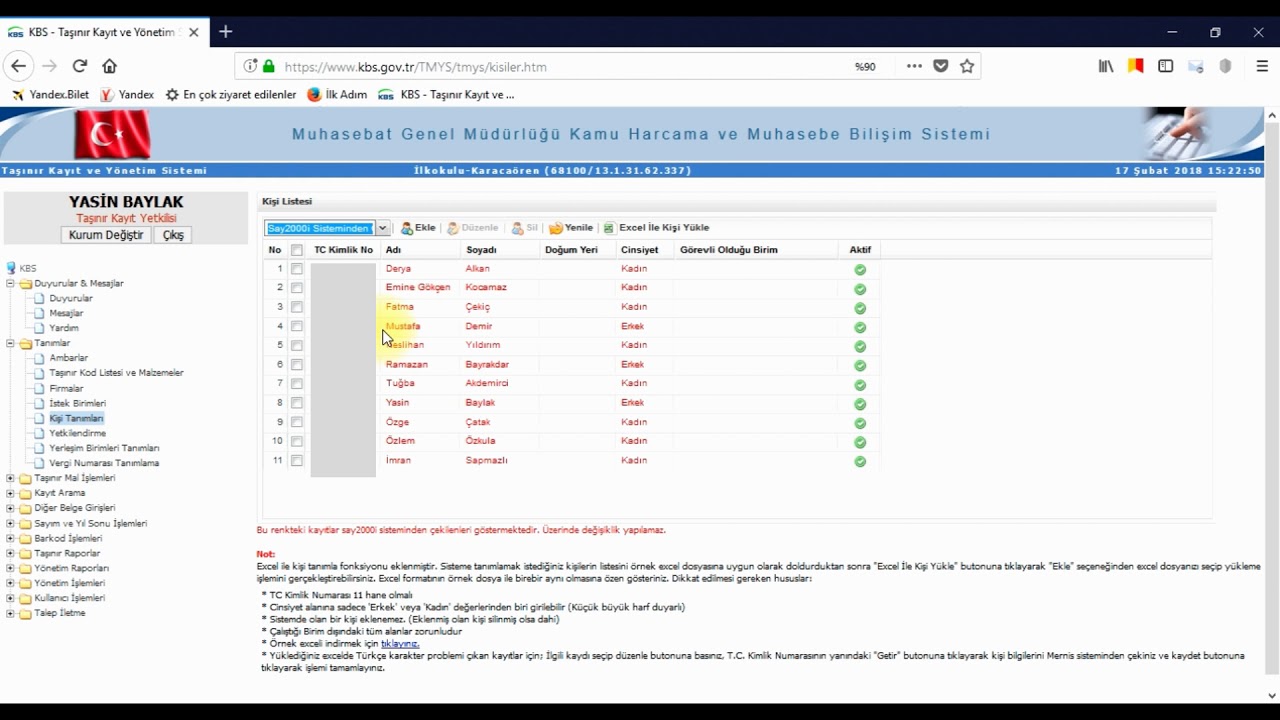Open the Ambarlar tree item
Viewport: 1280px width, 720px height.
(69, 358)
